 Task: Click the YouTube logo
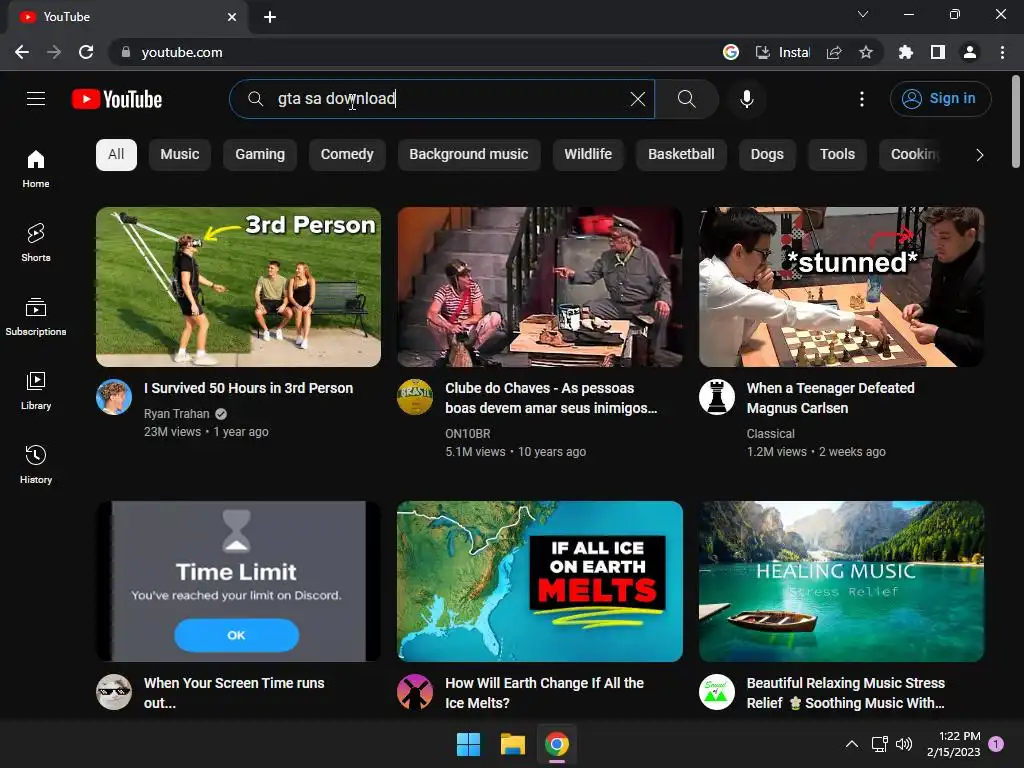(x=117, y=99)
